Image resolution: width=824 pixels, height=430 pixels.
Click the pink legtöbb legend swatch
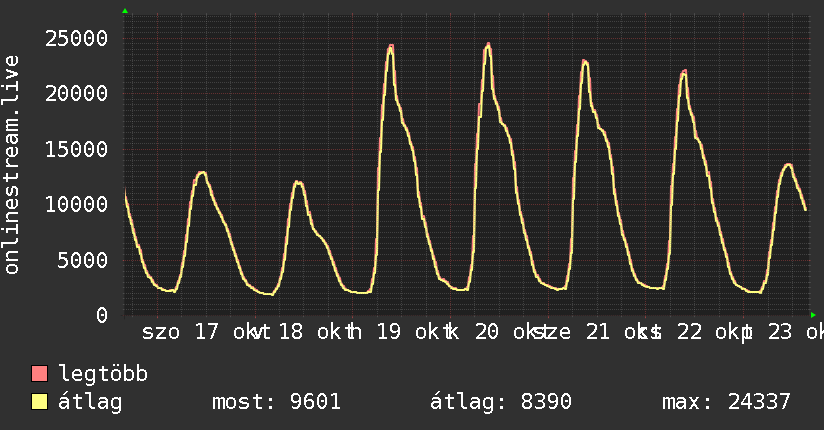[39, 374]
